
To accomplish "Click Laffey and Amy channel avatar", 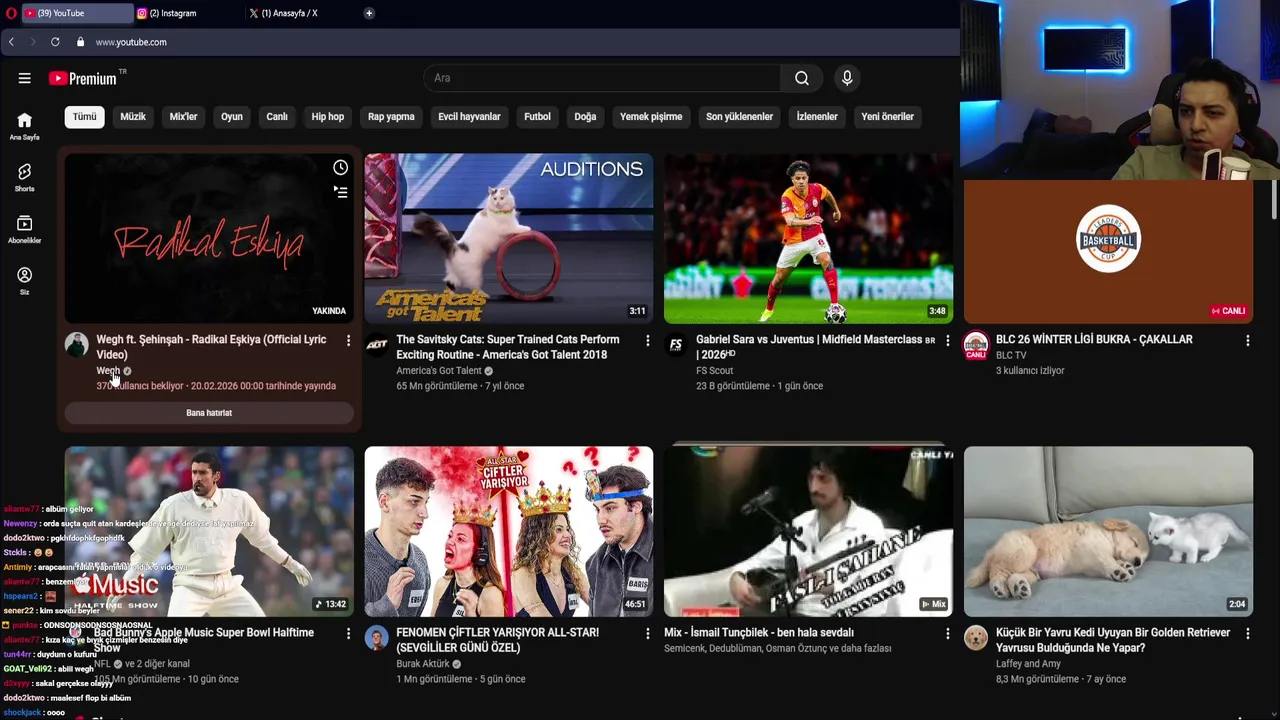I will [976, 638].
